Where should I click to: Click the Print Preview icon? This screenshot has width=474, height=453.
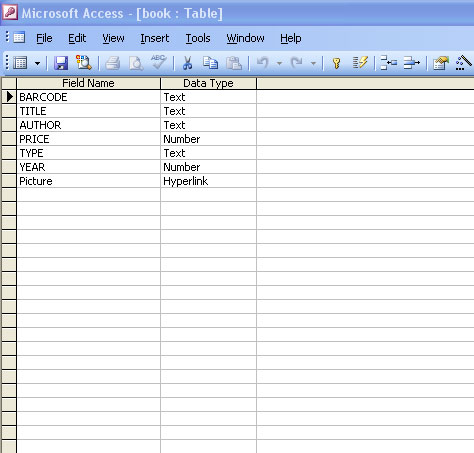(x=136, y=63)
